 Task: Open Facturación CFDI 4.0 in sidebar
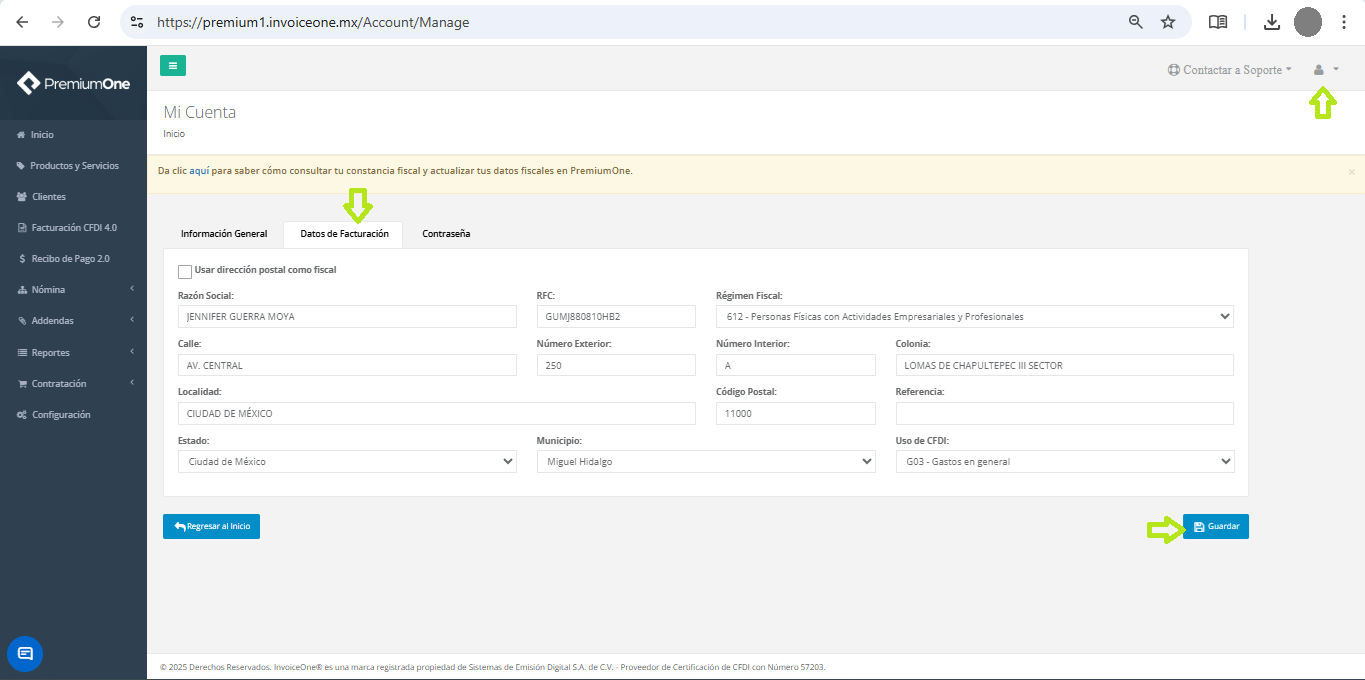(x=73, y=228)
